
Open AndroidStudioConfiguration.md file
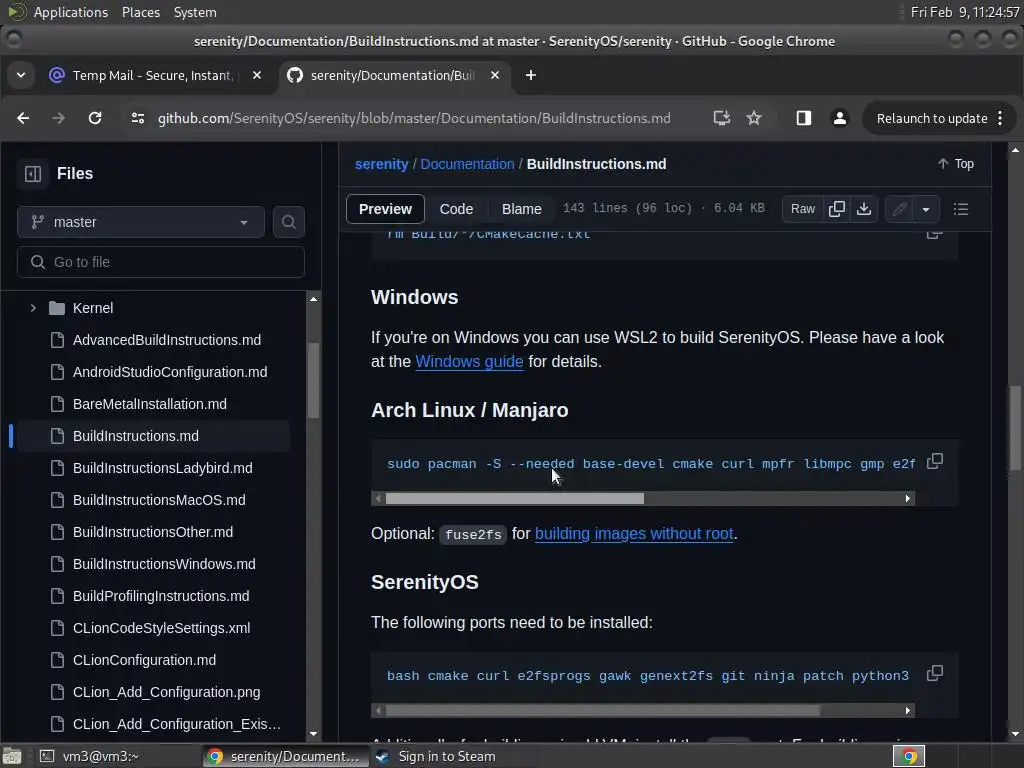[170, 372]
